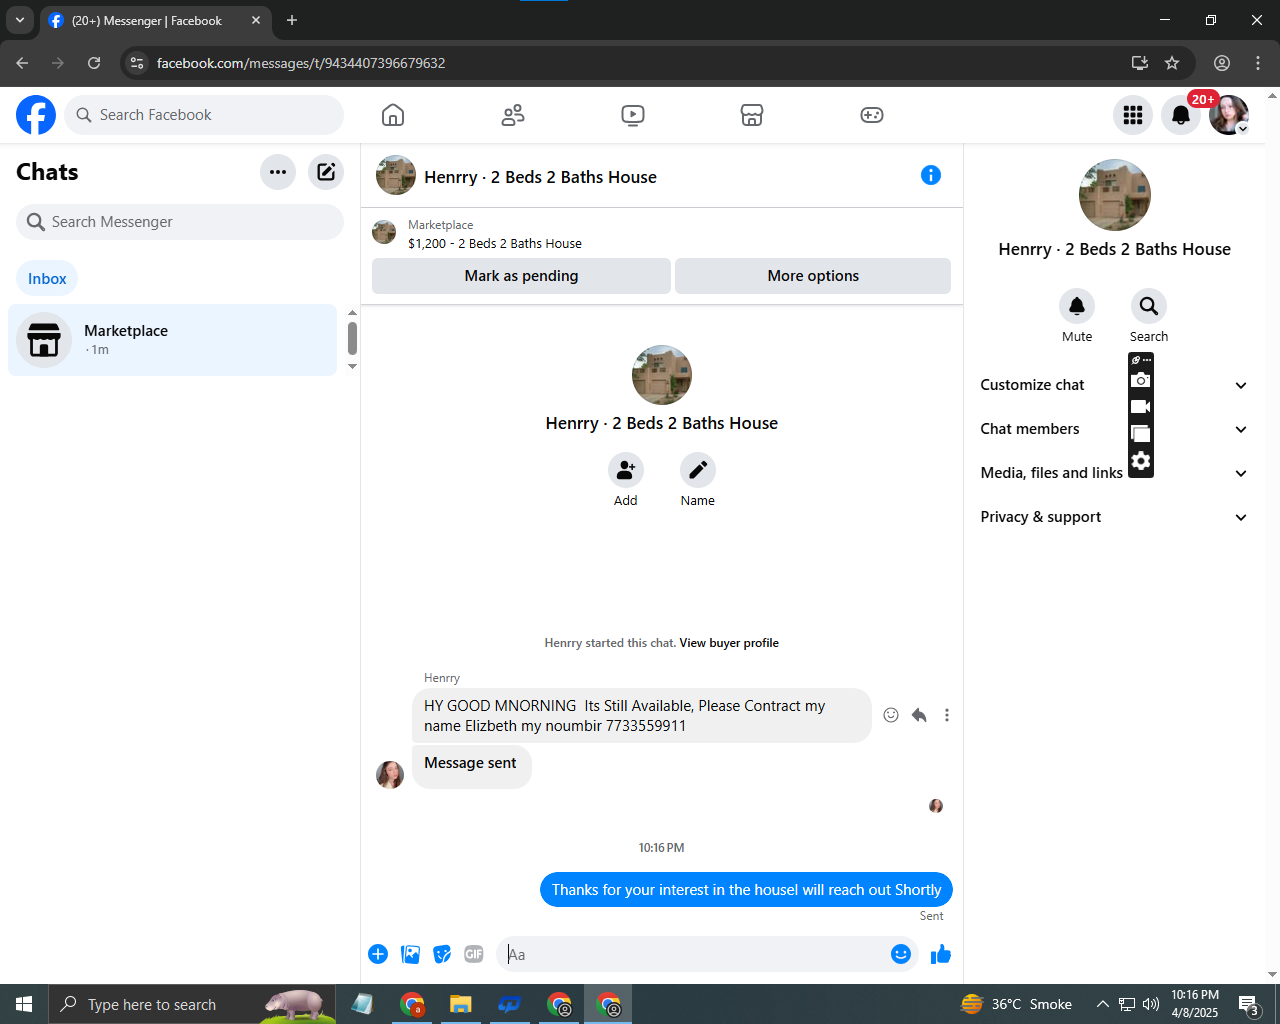Viewport: 1280px width, 1024px height.
Task: Open Video (Watch) icon in top navigation
Action: (x=633, y=115)
